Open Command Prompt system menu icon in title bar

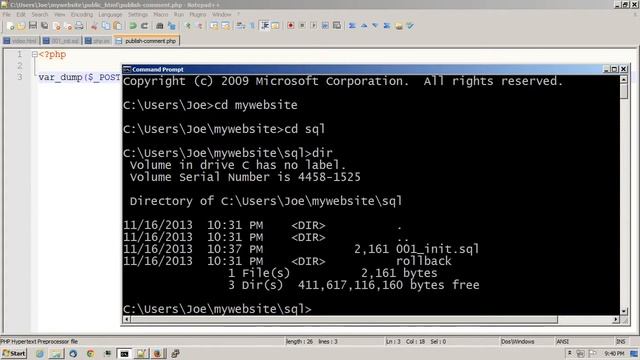[127, 69]
